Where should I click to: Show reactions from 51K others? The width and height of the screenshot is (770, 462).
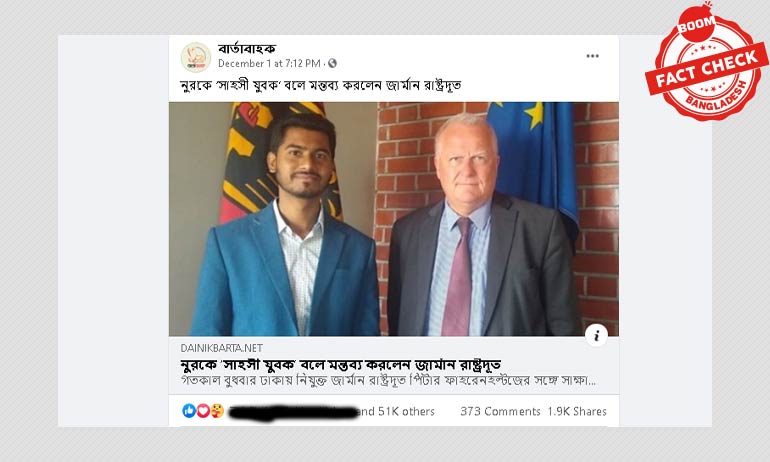pos(397,411)
